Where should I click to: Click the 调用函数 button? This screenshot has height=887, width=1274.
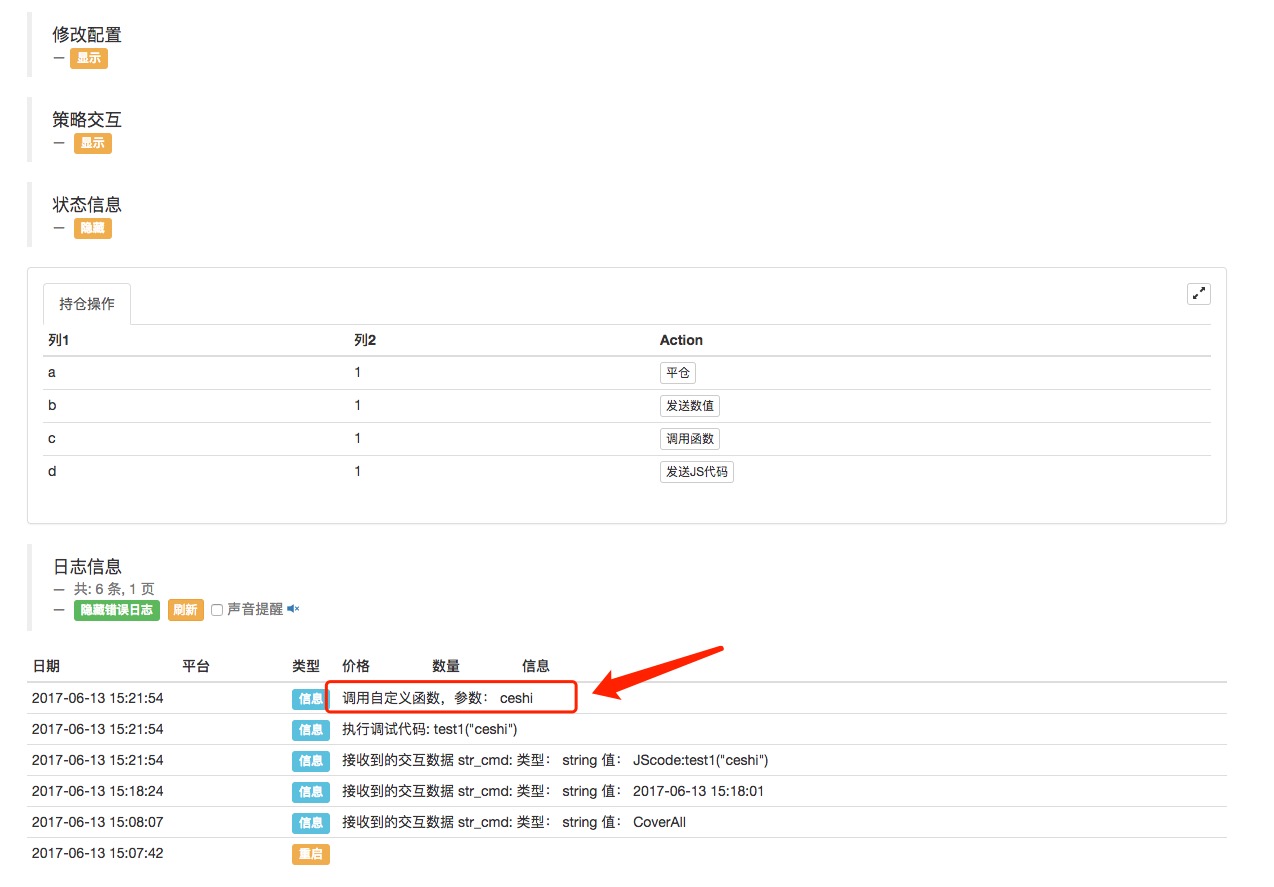click(690, 439)
